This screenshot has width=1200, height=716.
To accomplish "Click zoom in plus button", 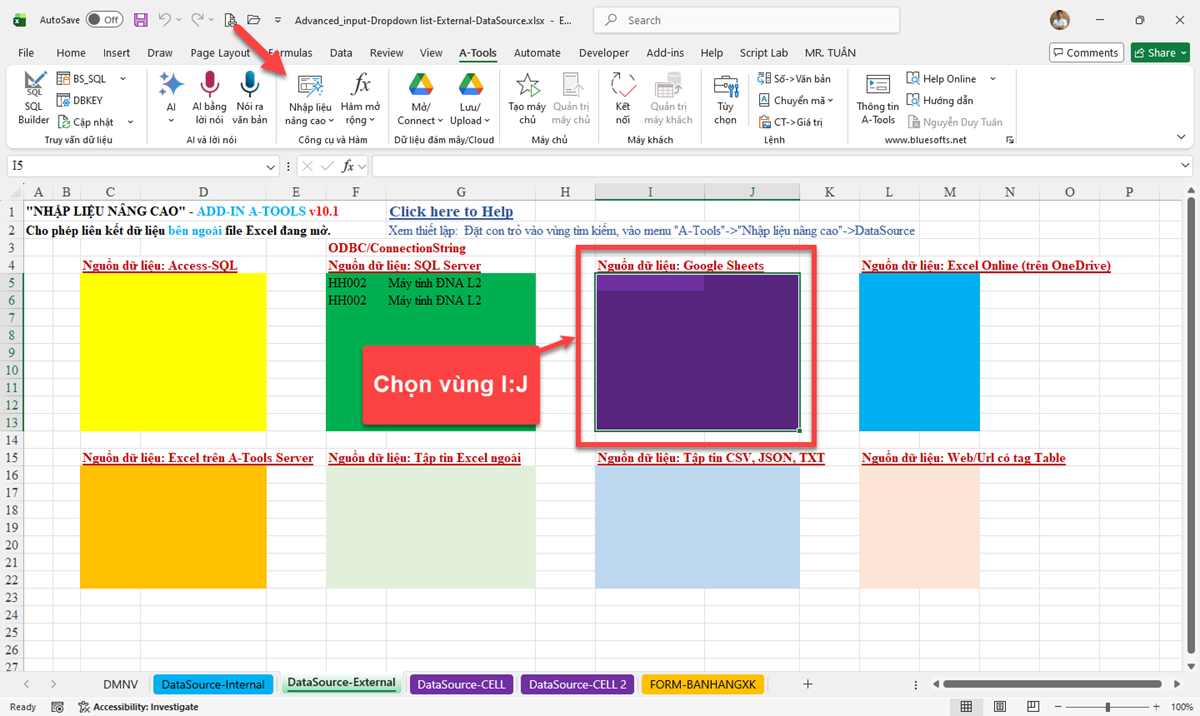I will (x=1158, y=707).
